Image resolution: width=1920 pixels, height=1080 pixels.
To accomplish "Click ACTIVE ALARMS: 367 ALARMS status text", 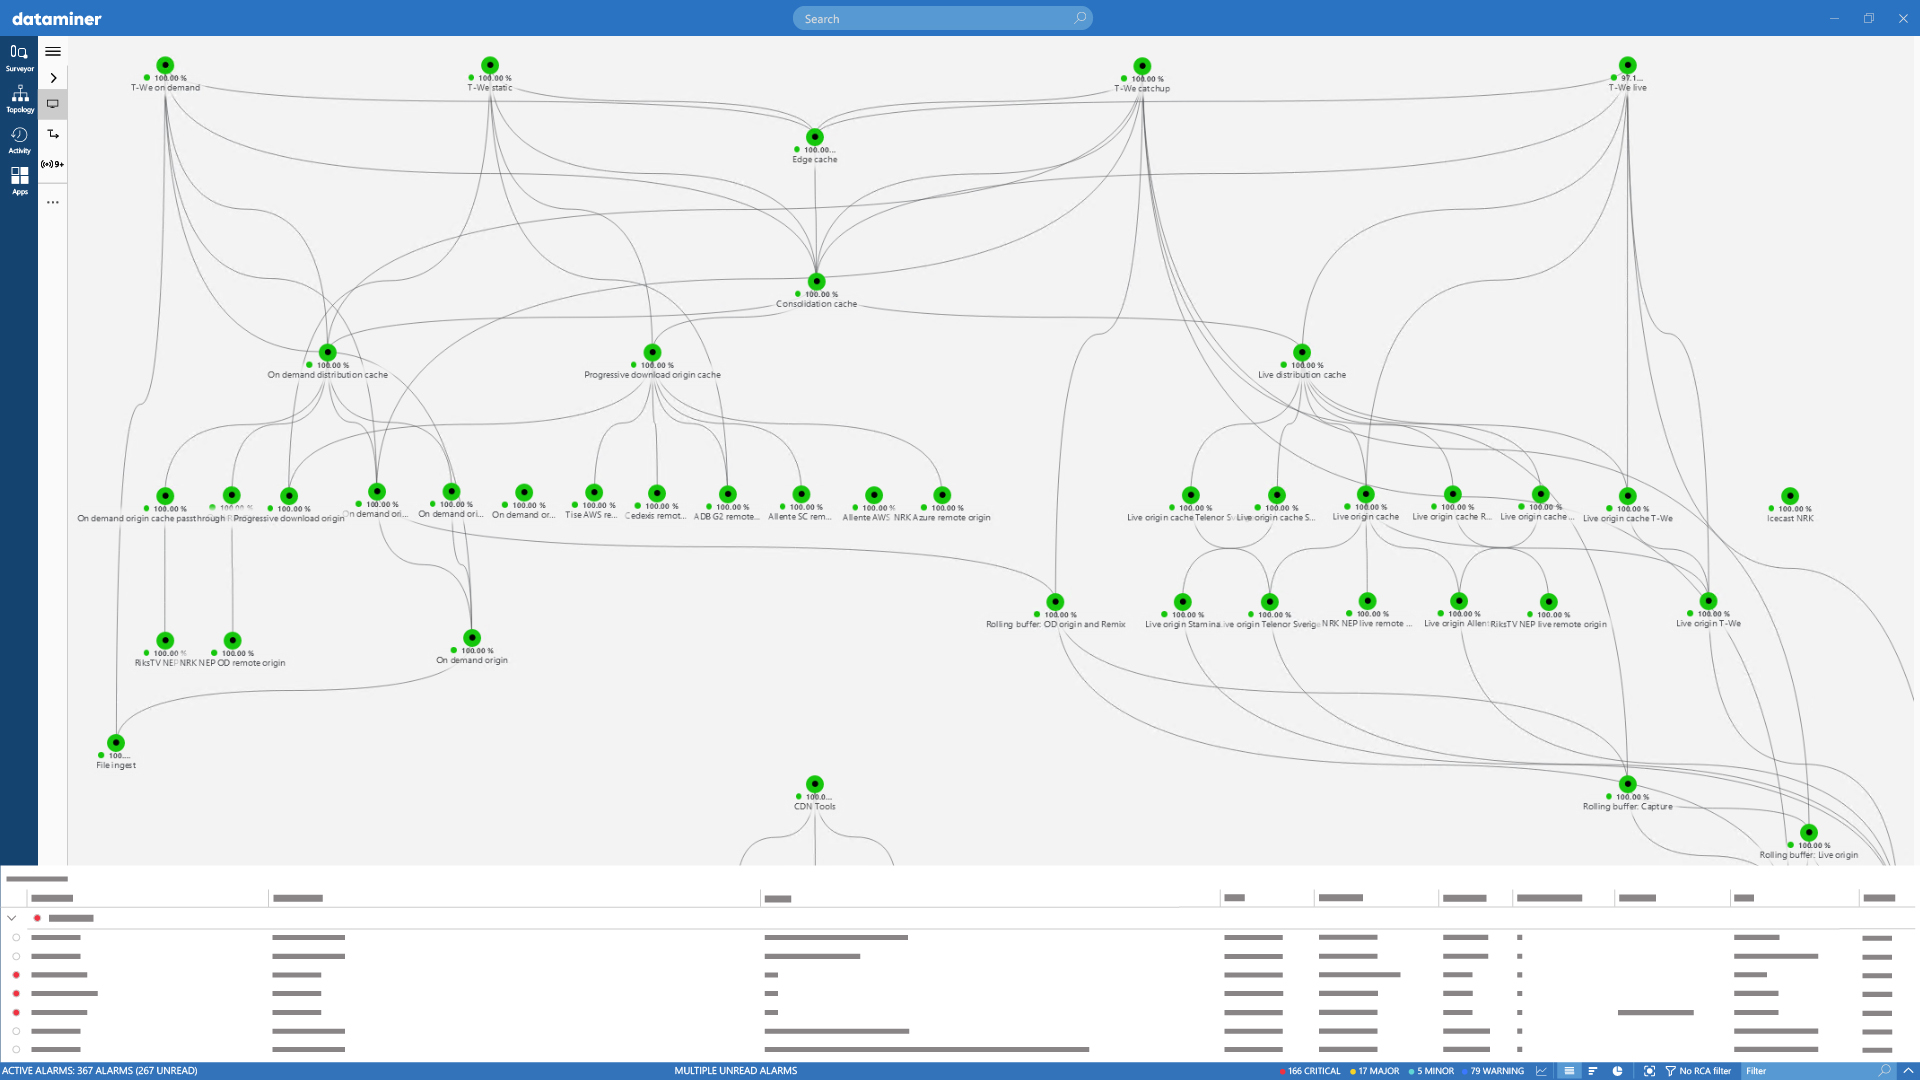I will click(x=100, y=1071).
